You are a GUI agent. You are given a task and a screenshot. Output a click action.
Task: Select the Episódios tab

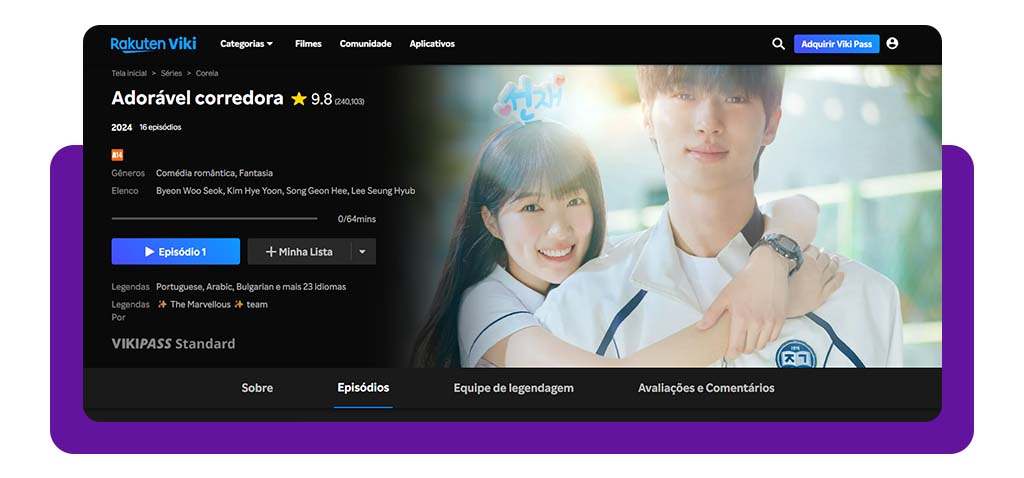click(363, 388)
